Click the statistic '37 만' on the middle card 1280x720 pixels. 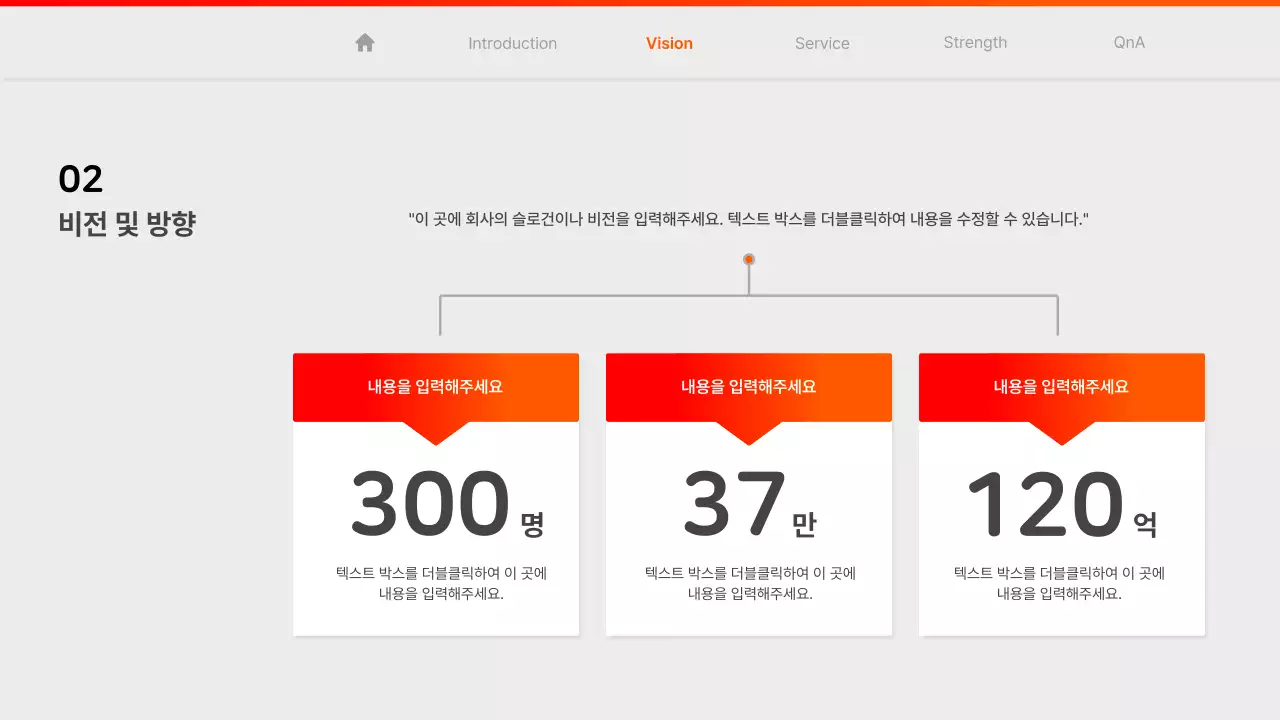(x=748, y=503)
